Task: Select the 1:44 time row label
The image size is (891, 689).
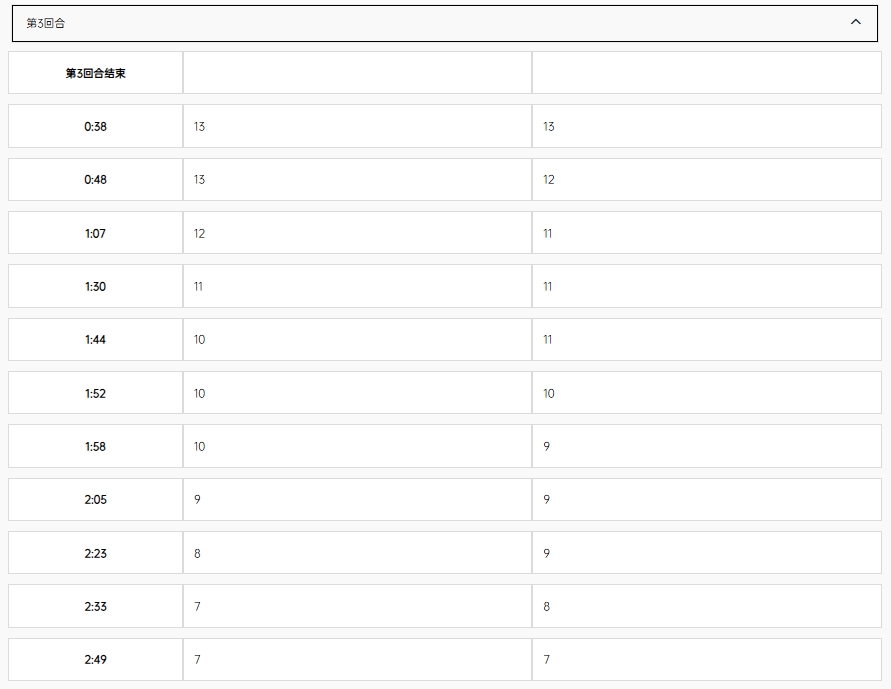Action: tap(95, 340)
